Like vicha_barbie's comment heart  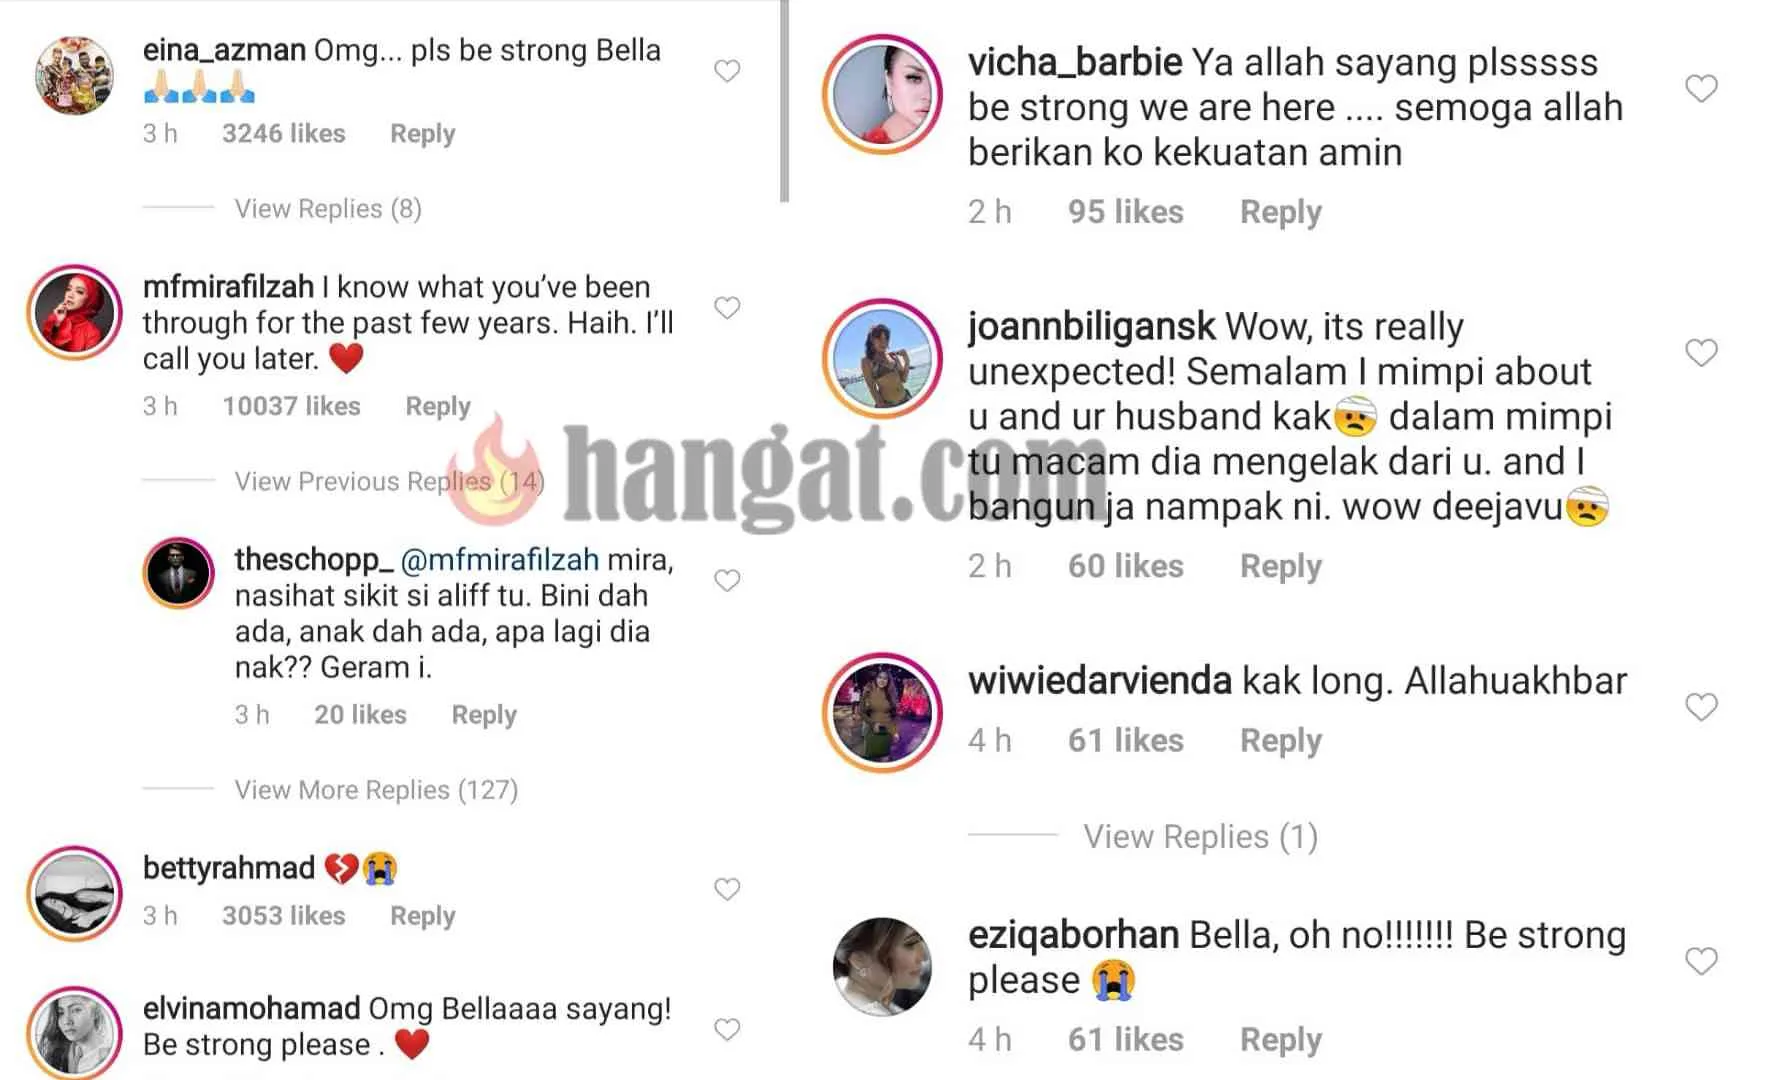pyautogui.click(x=1701, y=89)
